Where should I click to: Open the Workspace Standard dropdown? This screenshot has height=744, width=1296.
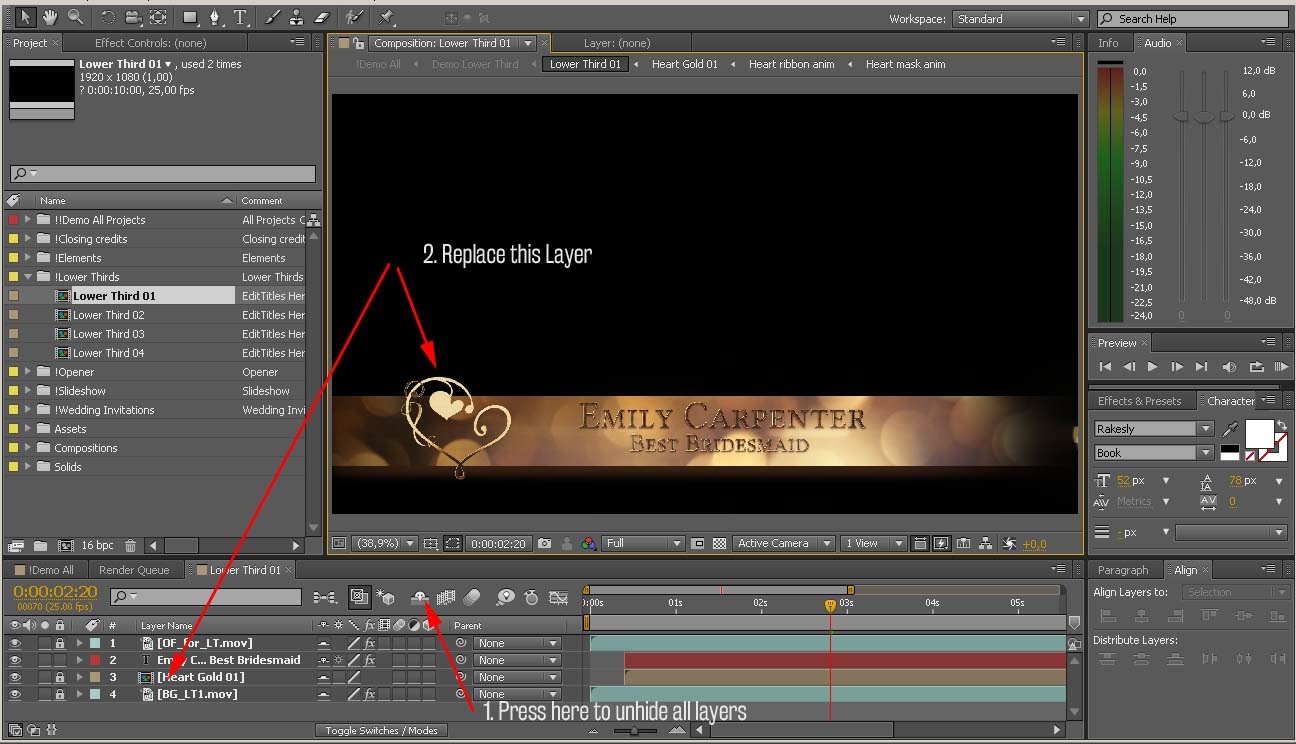pos(1020,19)
